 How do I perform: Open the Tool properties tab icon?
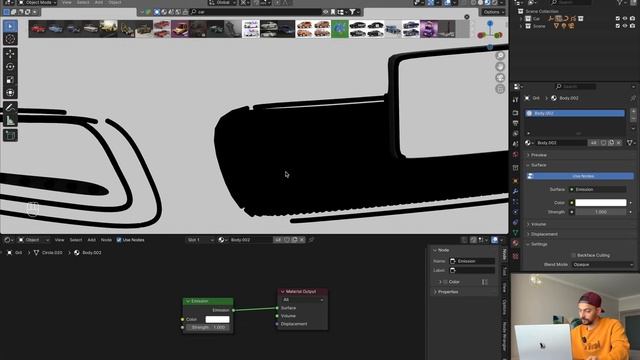coord(516,99)
